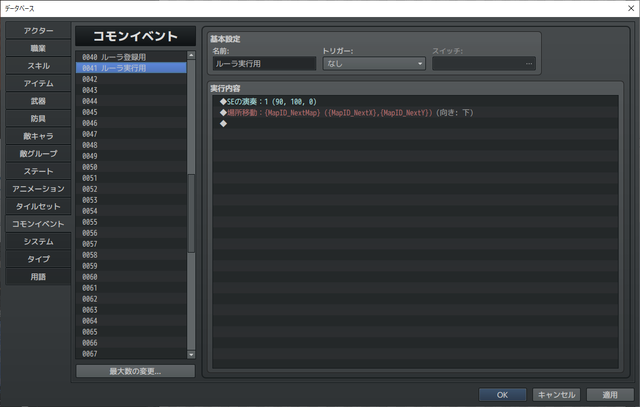The width and height of the screenshot is (640, 407).
Task: Select empty common event 0046
Action: tap(131, 123)
